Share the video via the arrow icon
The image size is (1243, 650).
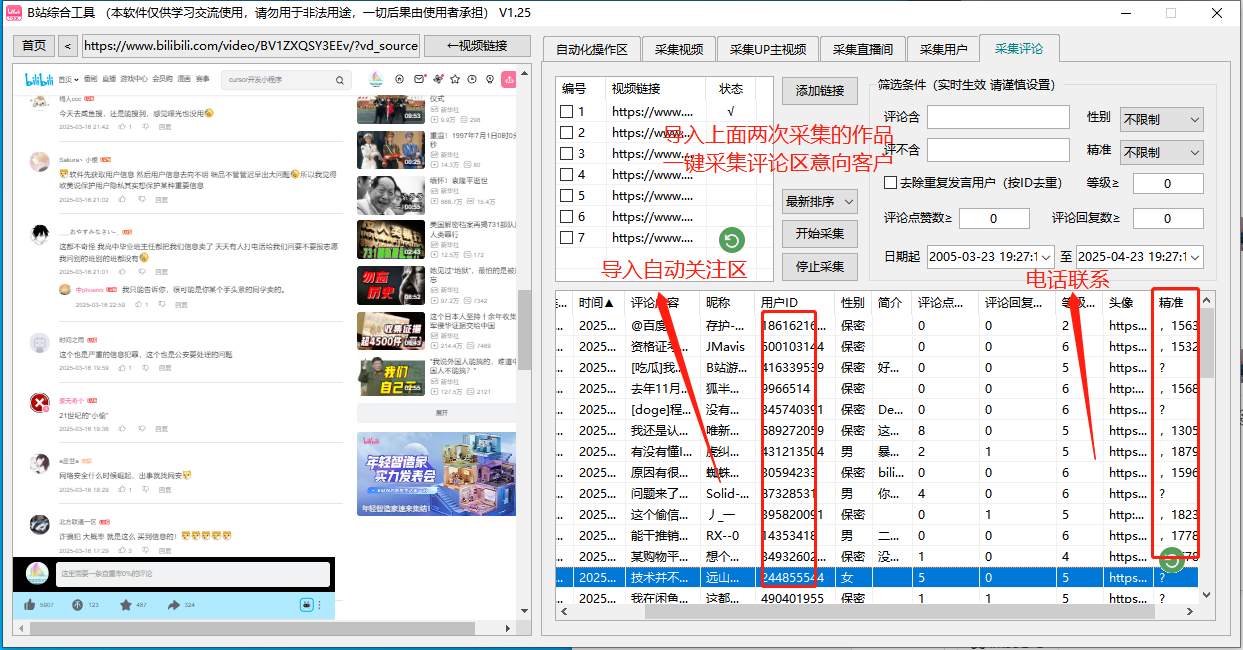[x=175, y=605]
